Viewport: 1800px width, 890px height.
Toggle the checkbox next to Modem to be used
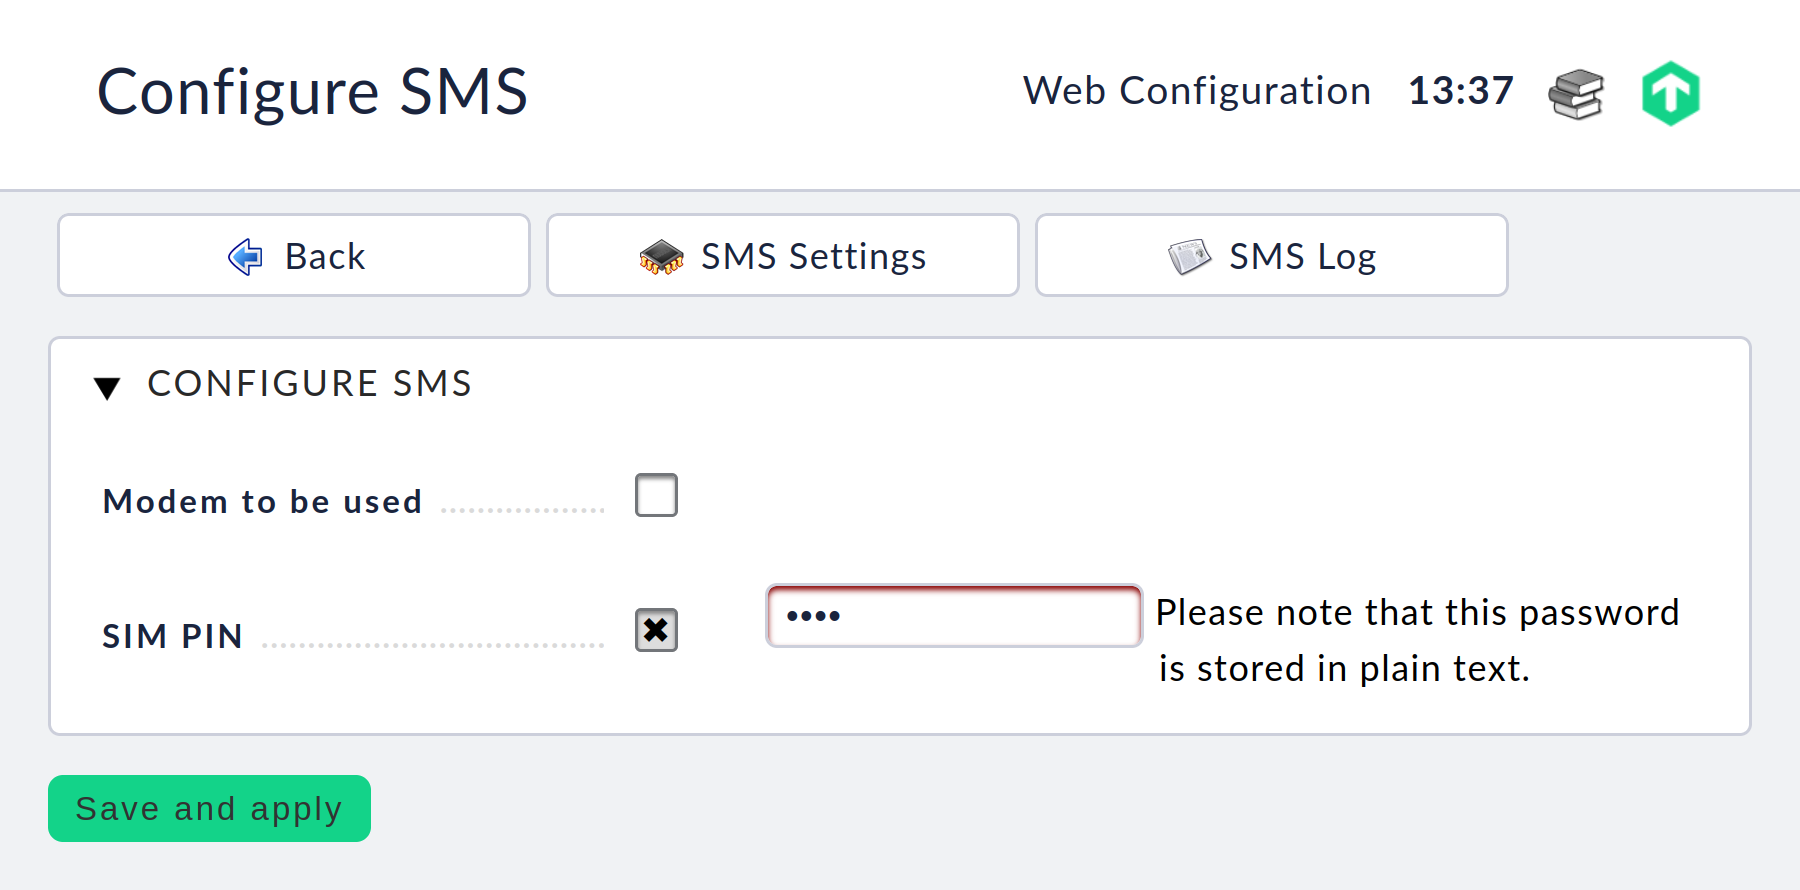(656, 494)
